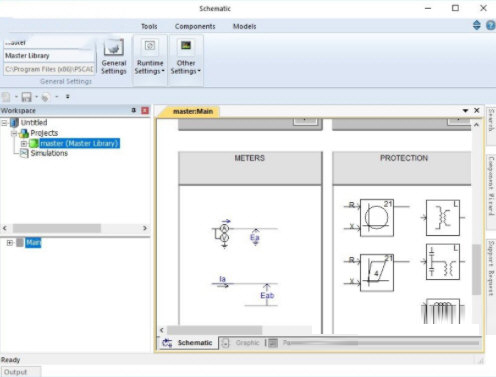
Task: Select Simulations in the workspace tree
Action: [49, 153]
